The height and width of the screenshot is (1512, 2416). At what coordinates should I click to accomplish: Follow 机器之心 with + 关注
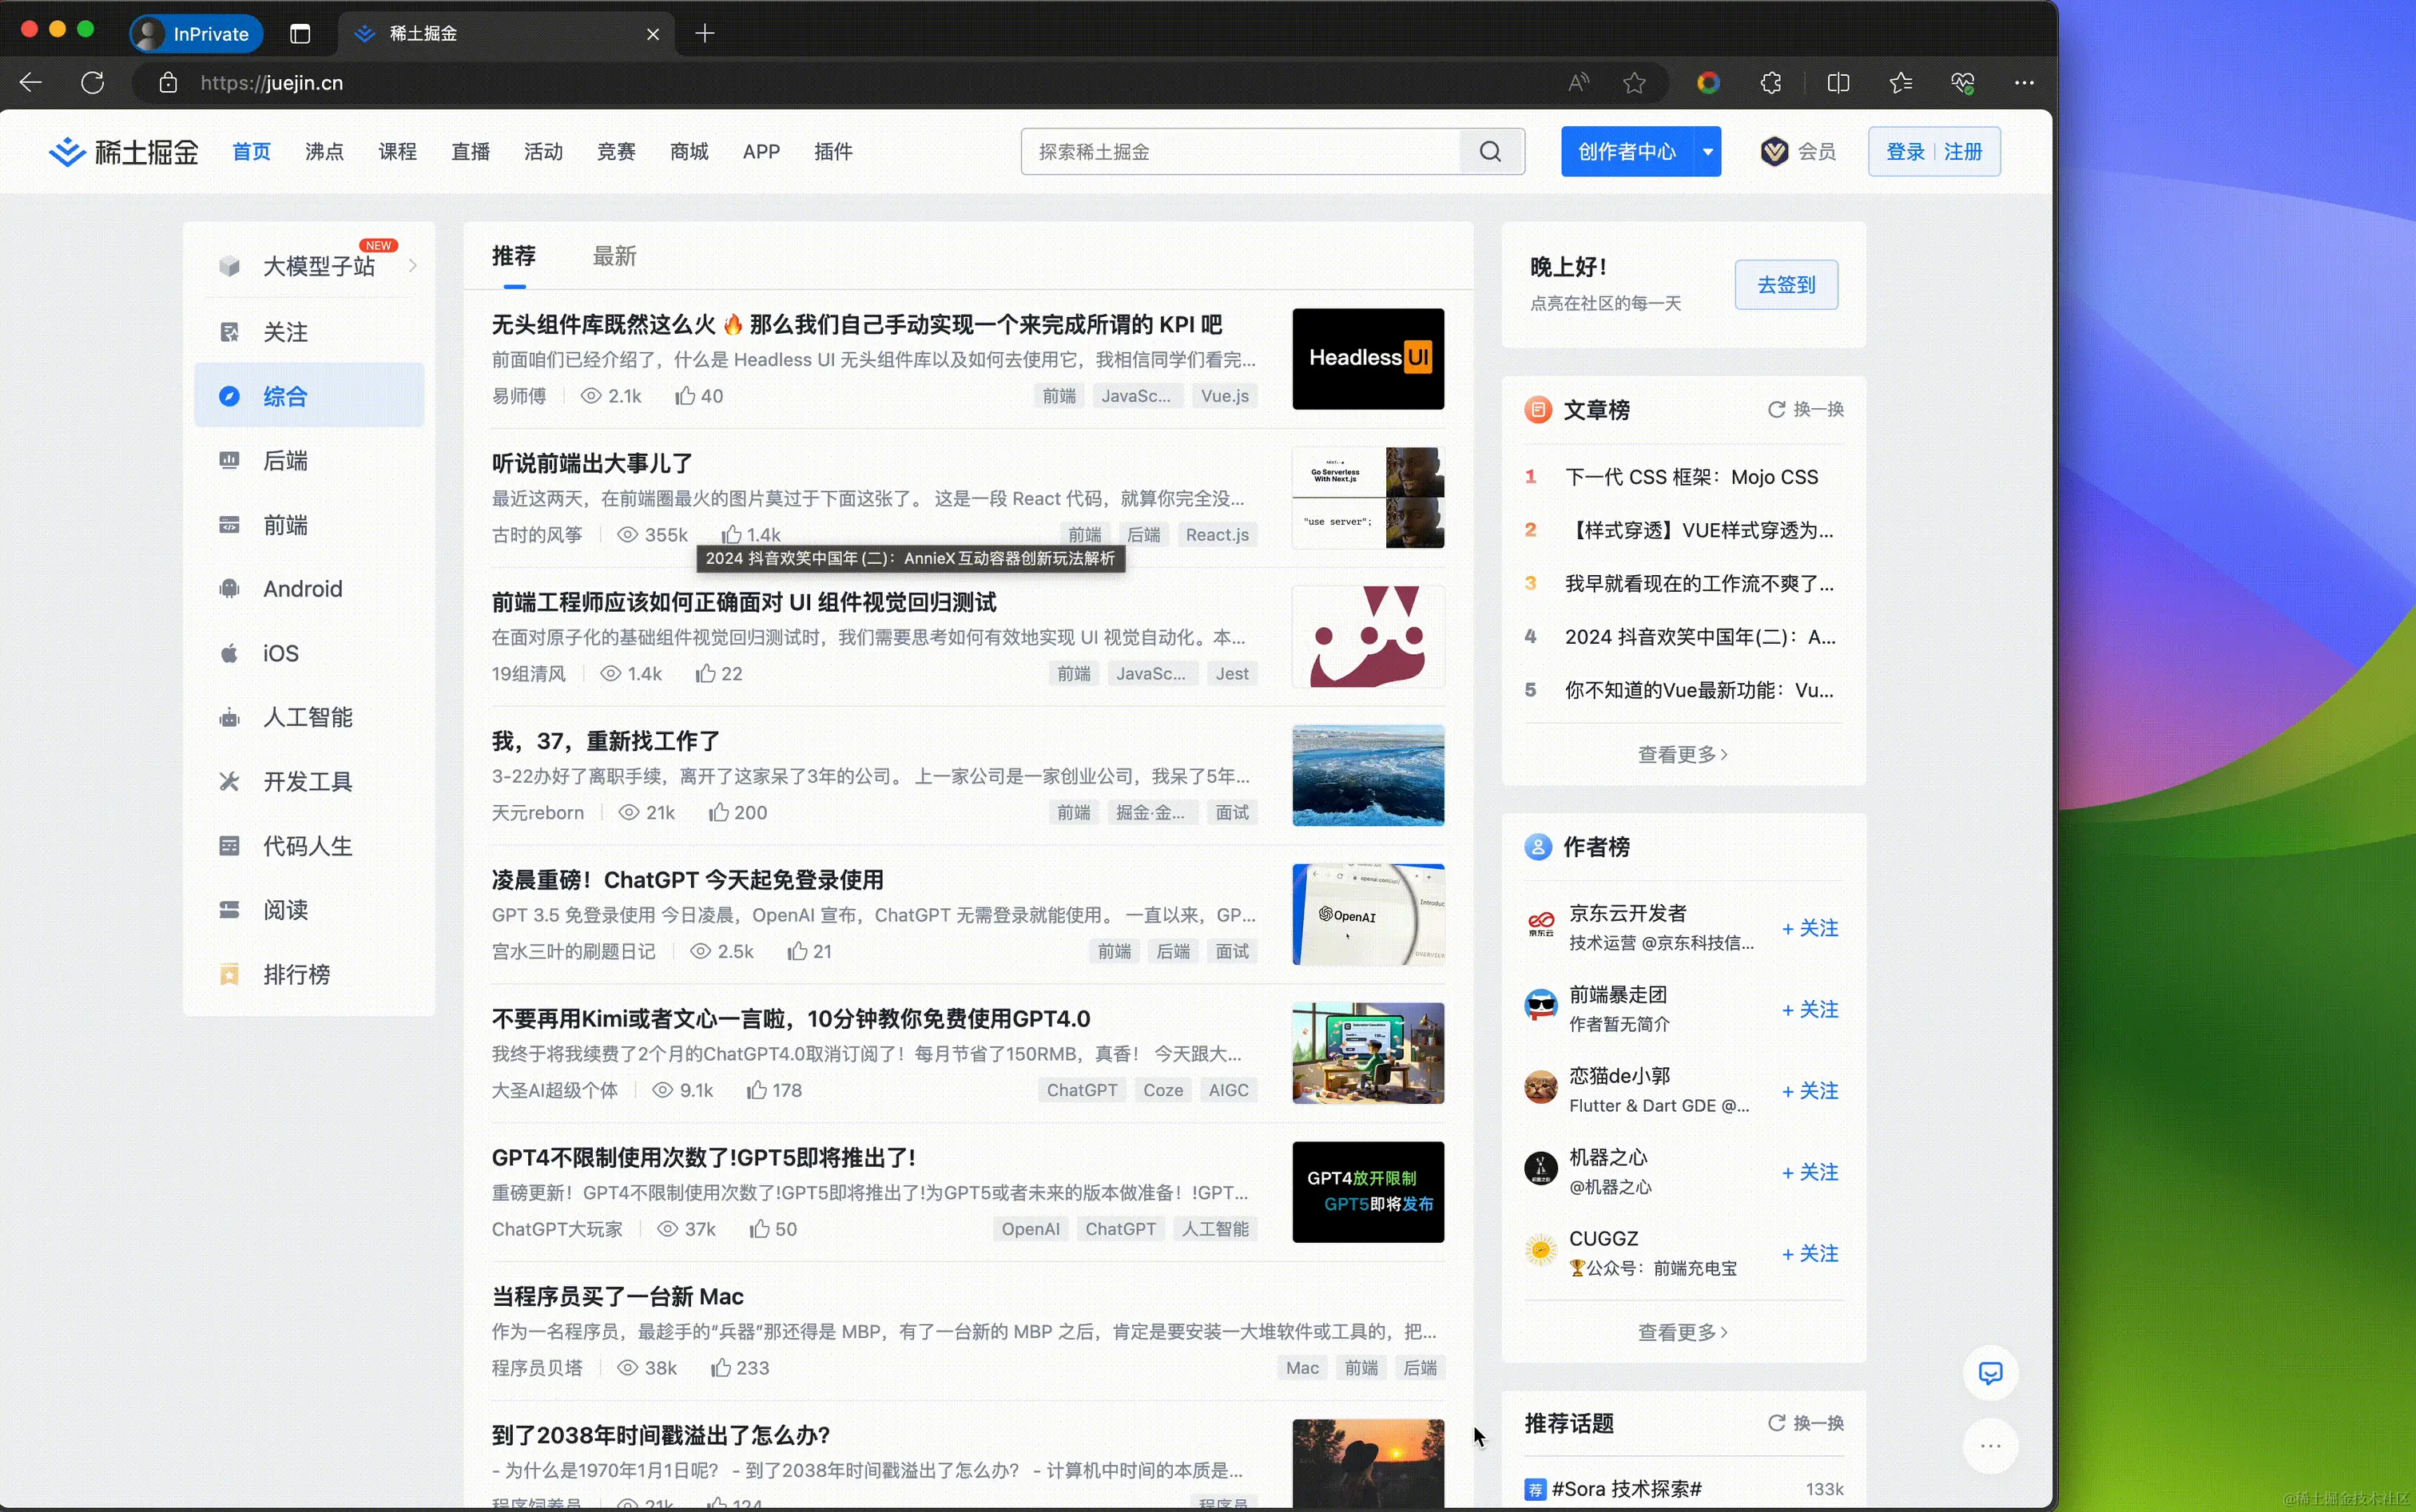coord(1810,1173)
